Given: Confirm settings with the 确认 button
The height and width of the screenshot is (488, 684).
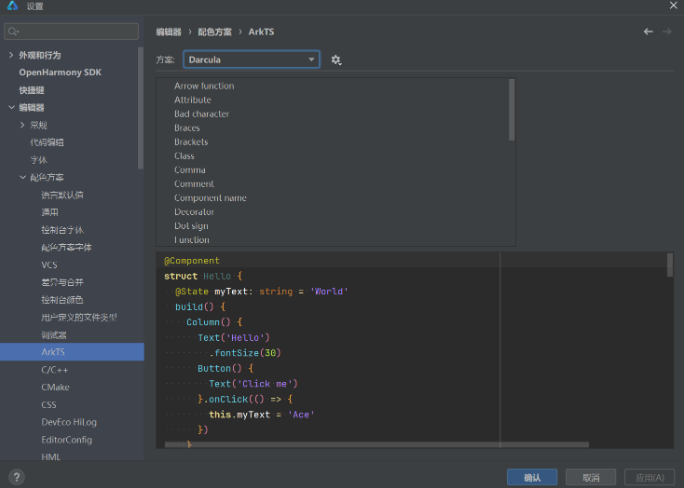Looking at the screenshot, I should [x=532, y=478].
